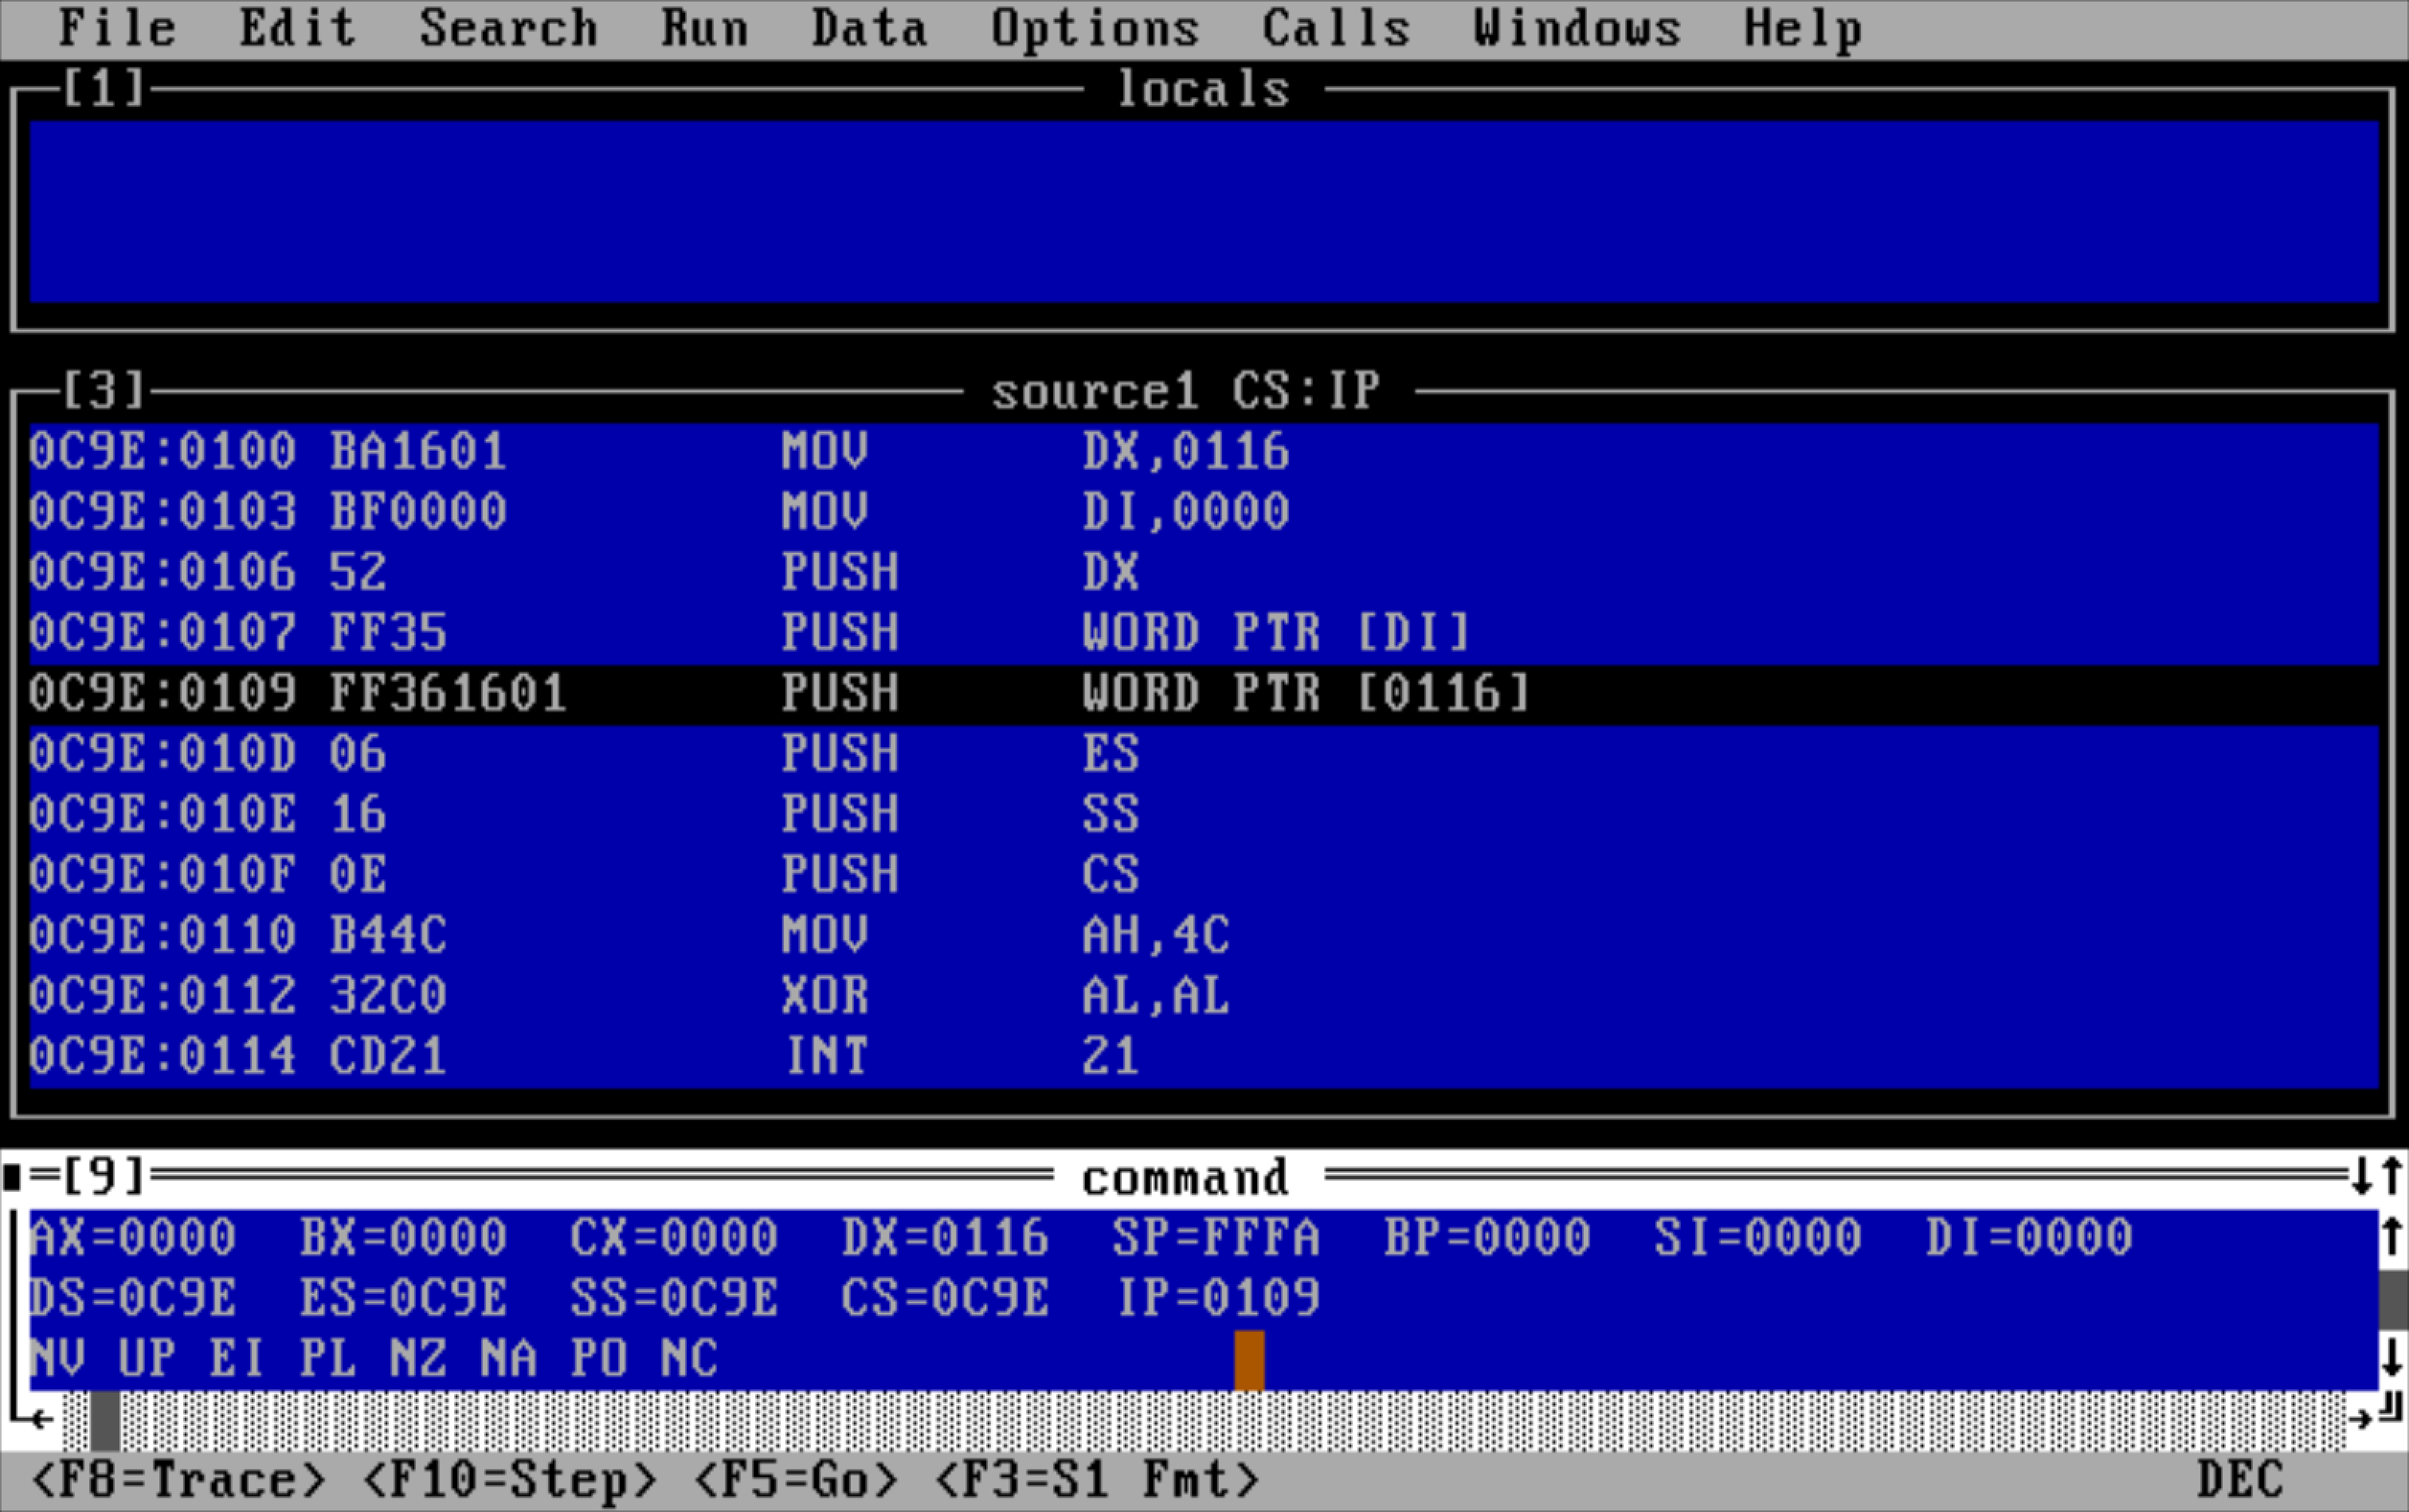Open the Data menu
The image size is (2409, 1512).
point(869,29)
